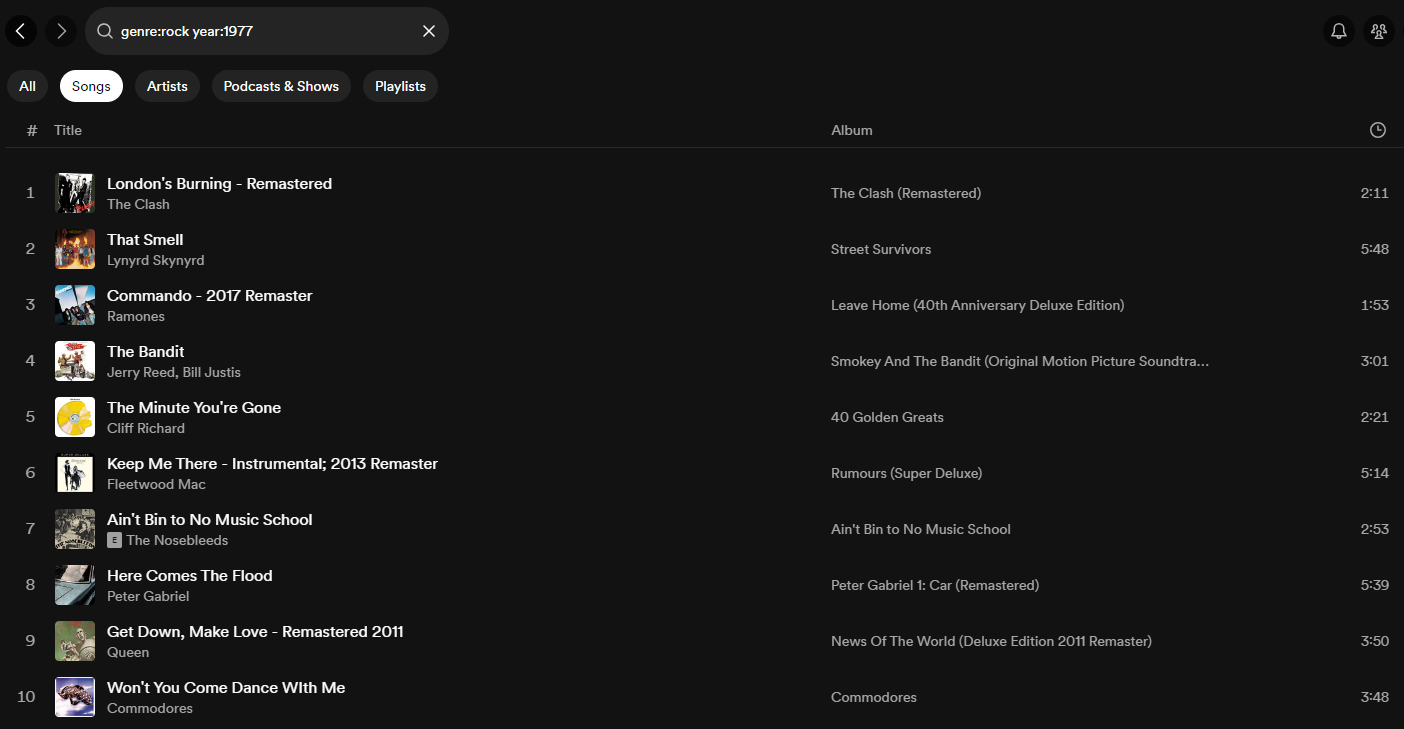Open the friend activity panel
This screenshot has width=1404, height=729.
click(x=1378, y=31)
